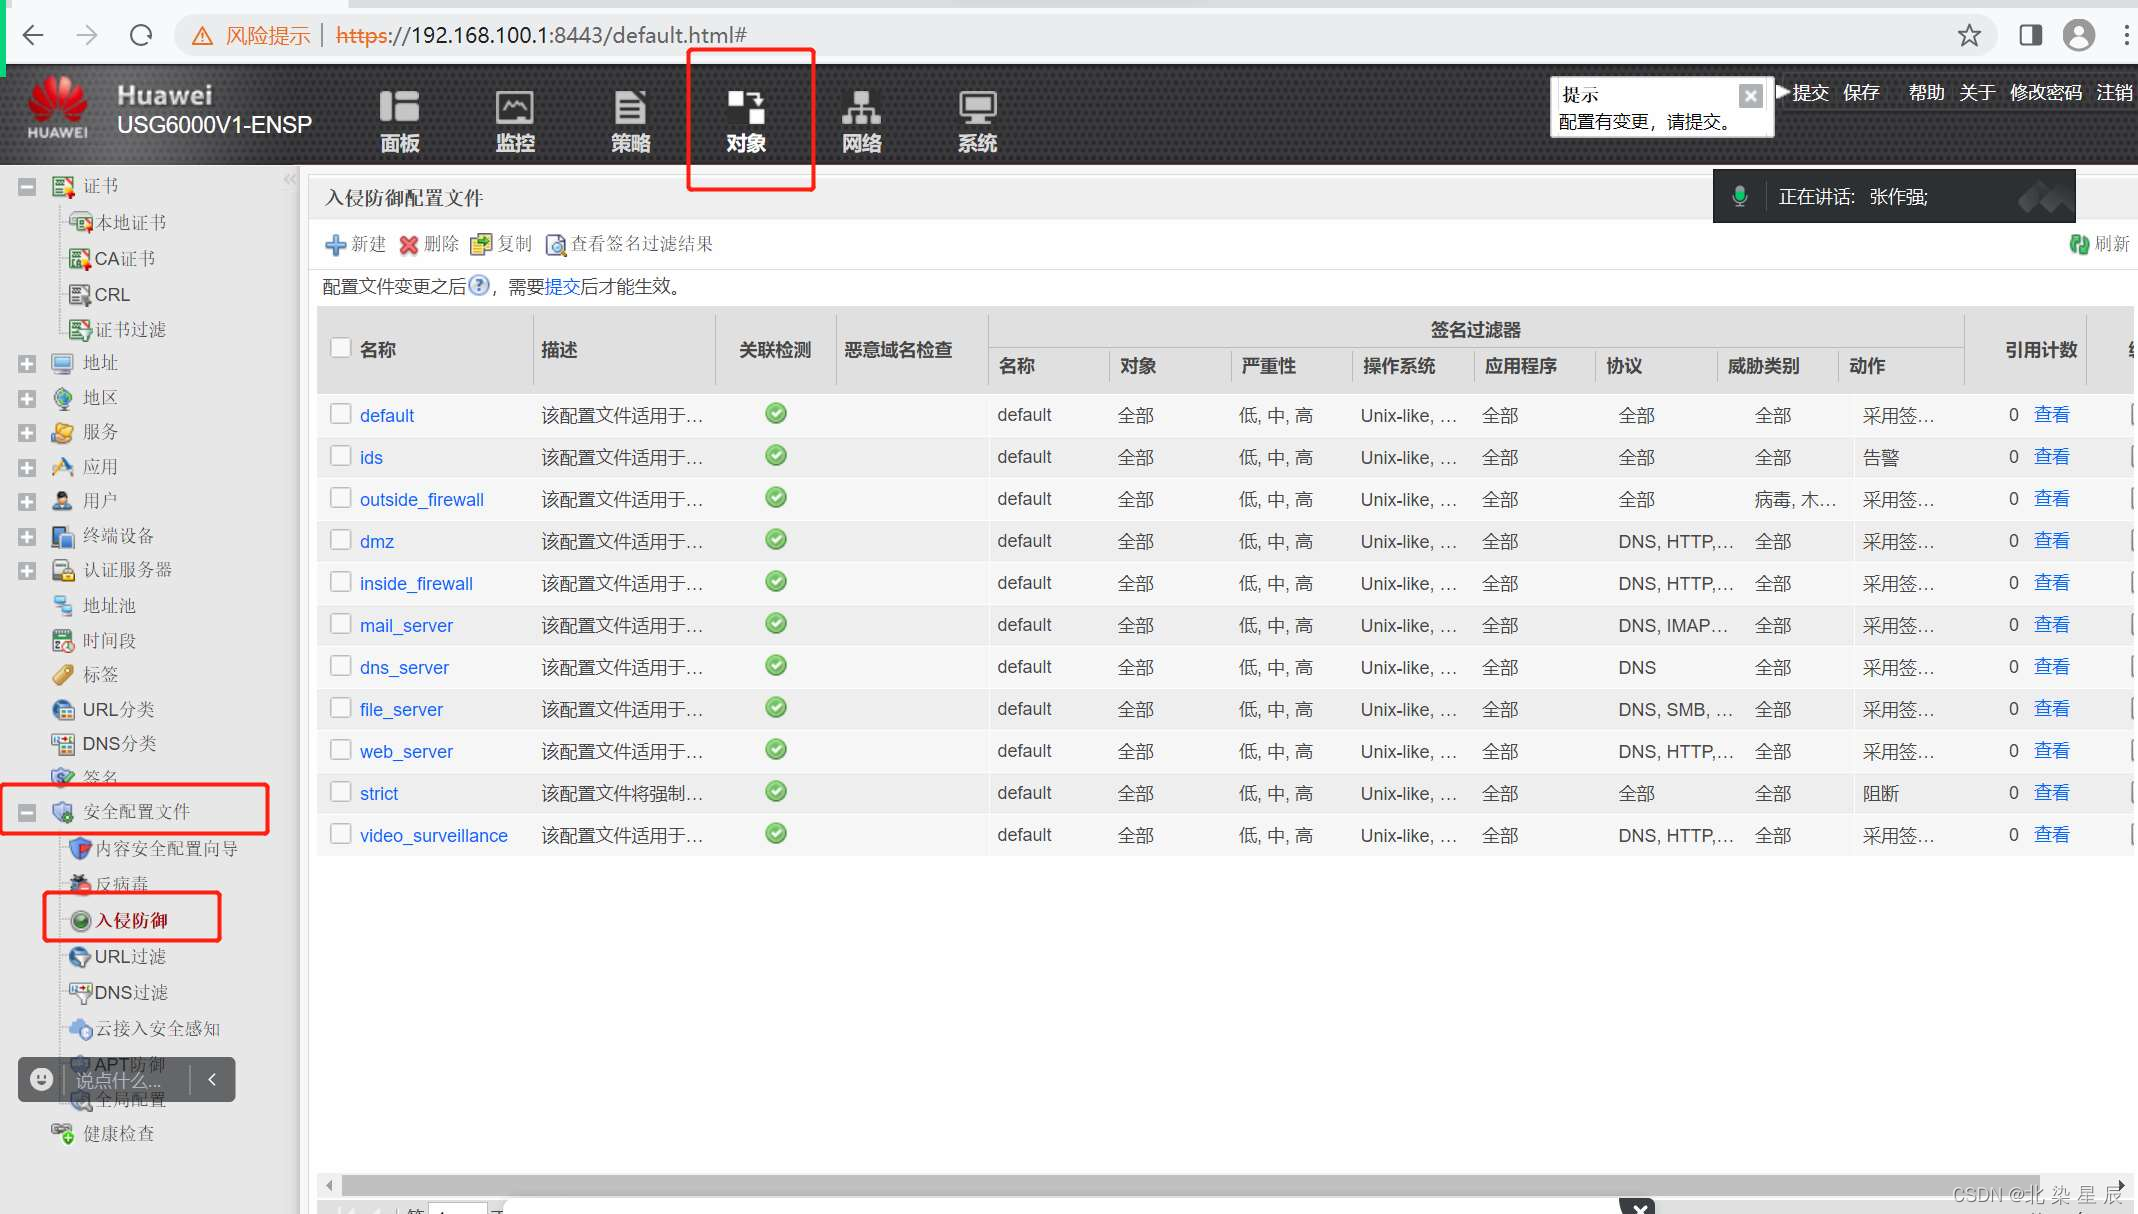
Task: Click 提交 in the top menu
Action: (x=1810, y=93)
